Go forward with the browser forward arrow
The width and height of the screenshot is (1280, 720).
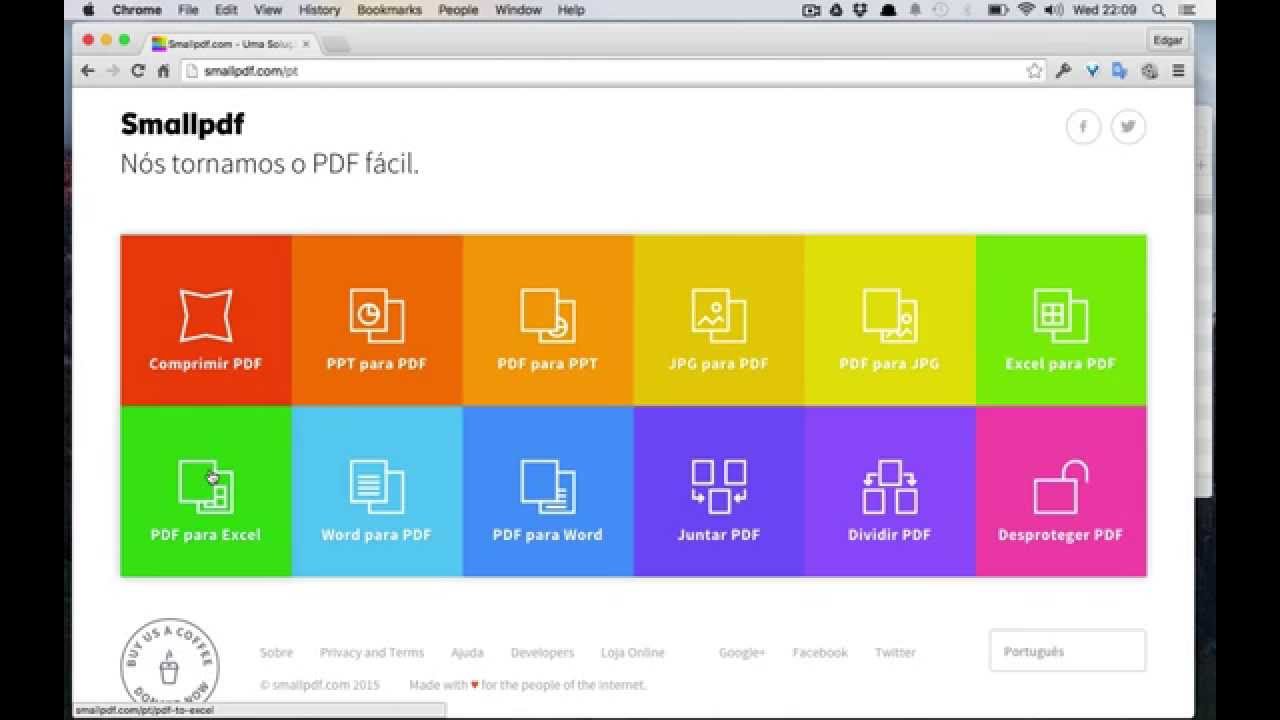coord(112,71)
